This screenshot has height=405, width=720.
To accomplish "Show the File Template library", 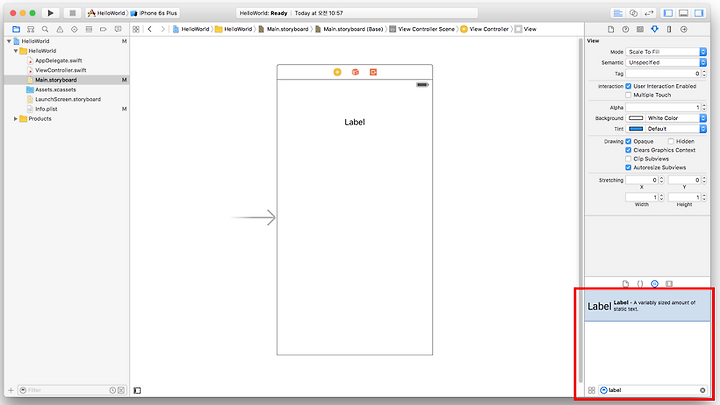I will tap(625, 284).
